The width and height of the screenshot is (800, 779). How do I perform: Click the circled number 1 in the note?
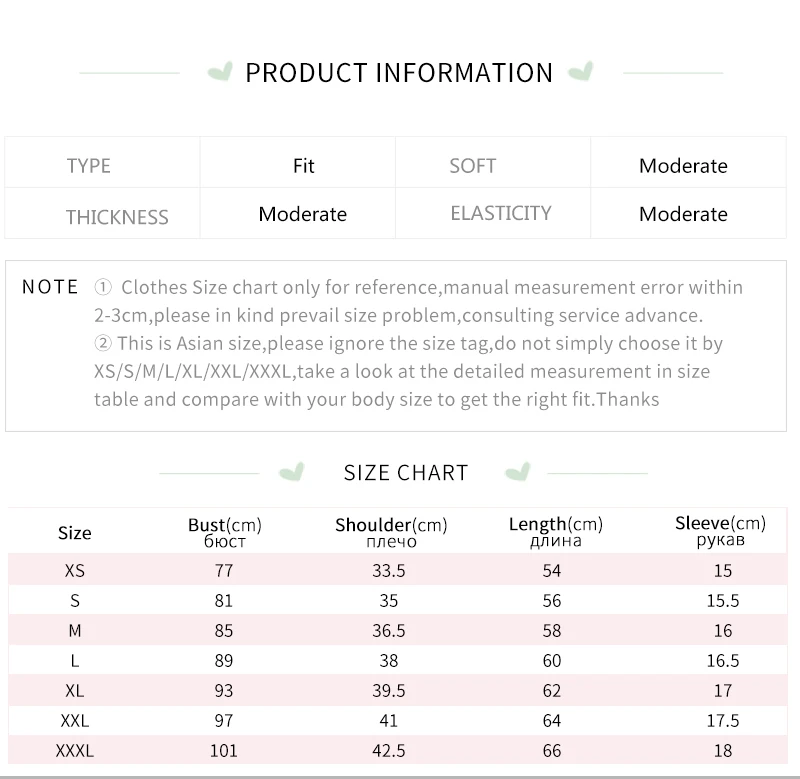(x=103, y=288)
